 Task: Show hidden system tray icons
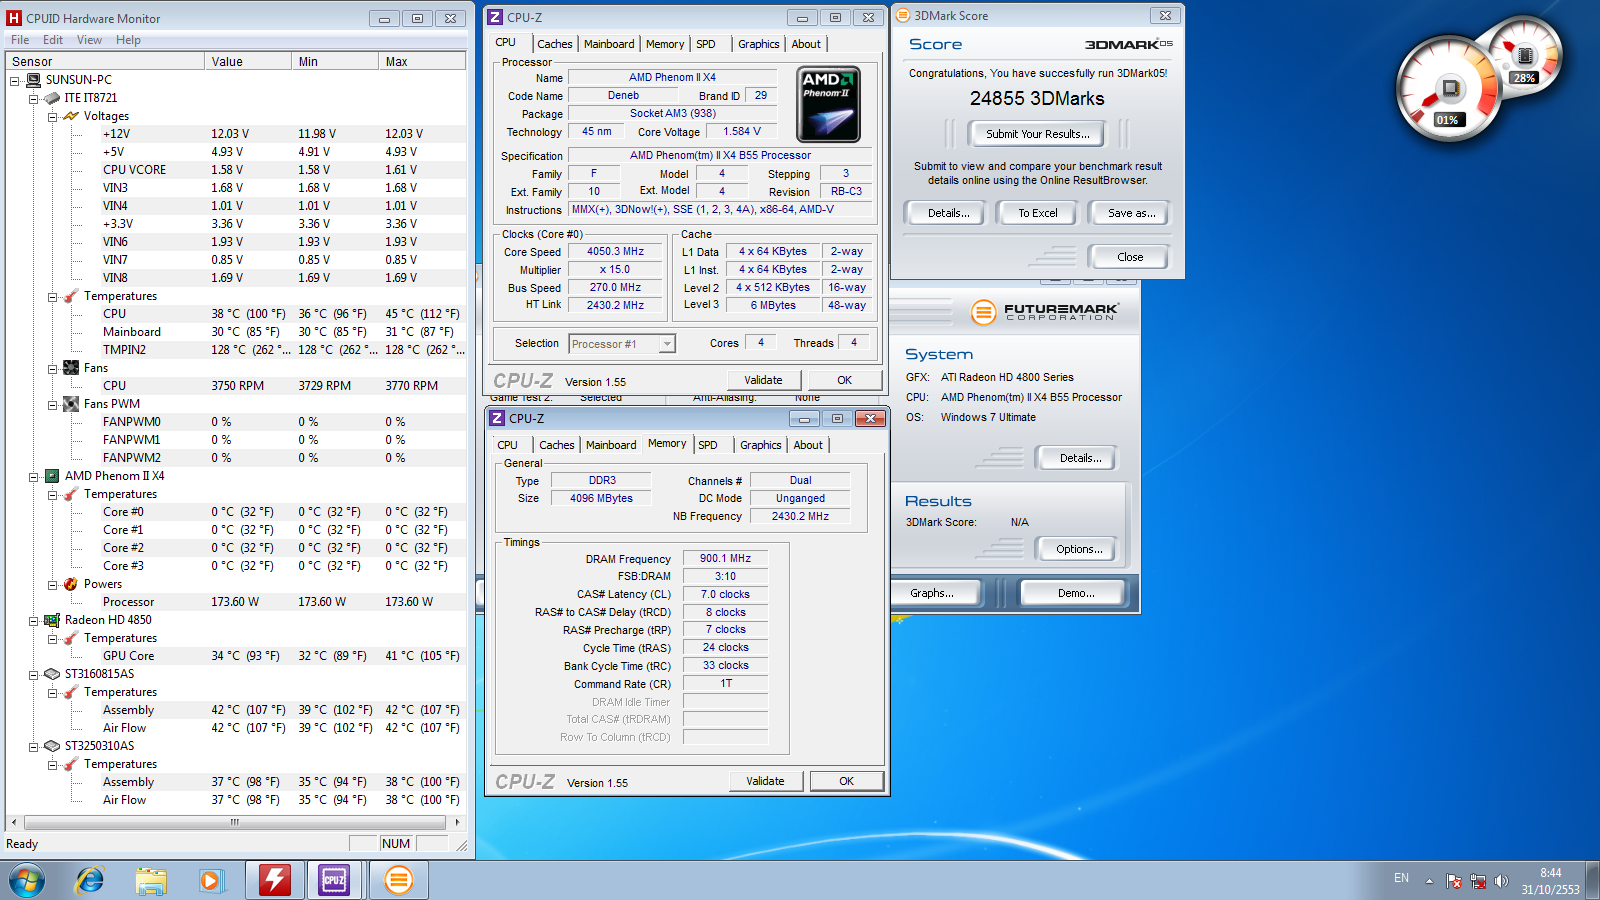pos(1429,881)
